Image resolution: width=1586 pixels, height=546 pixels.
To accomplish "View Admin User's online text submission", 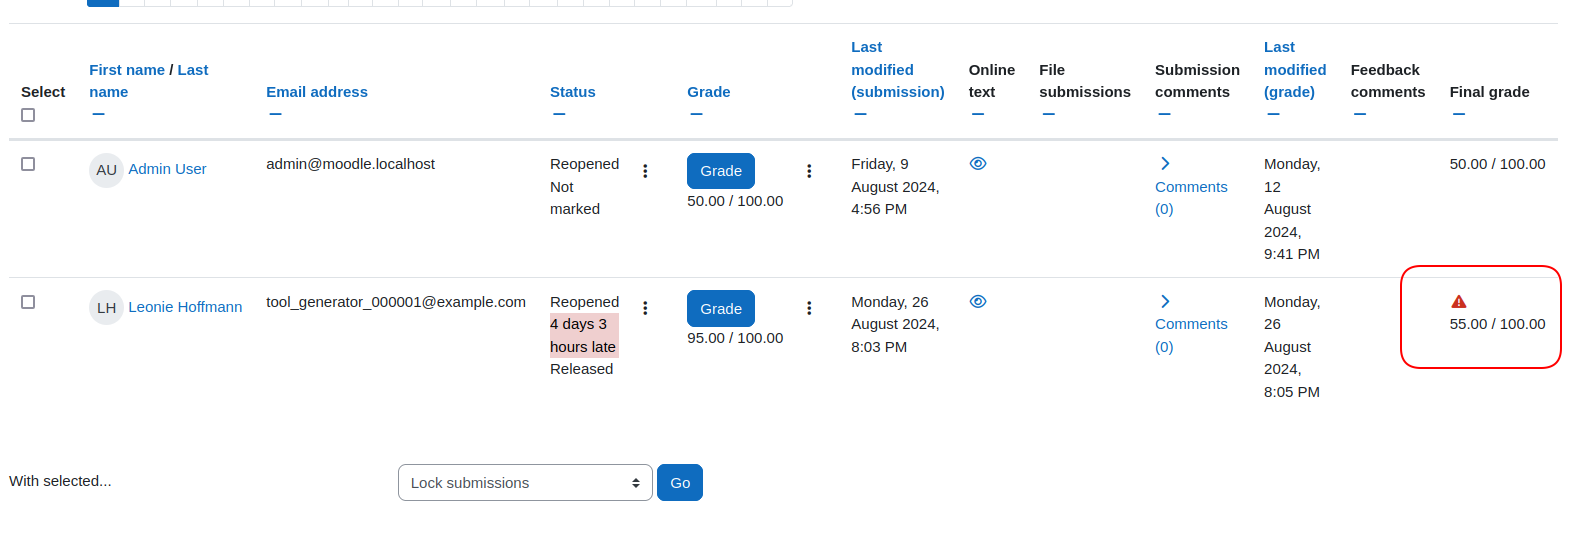I will tap(978, 163).
